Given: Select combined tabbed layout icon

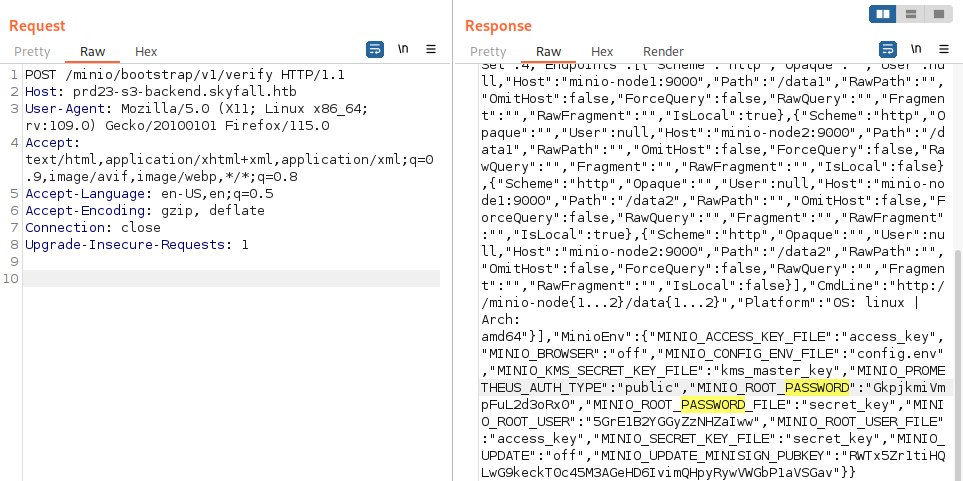Looking at the screenshot, I should pyautogui.click(x=939, y=14).
